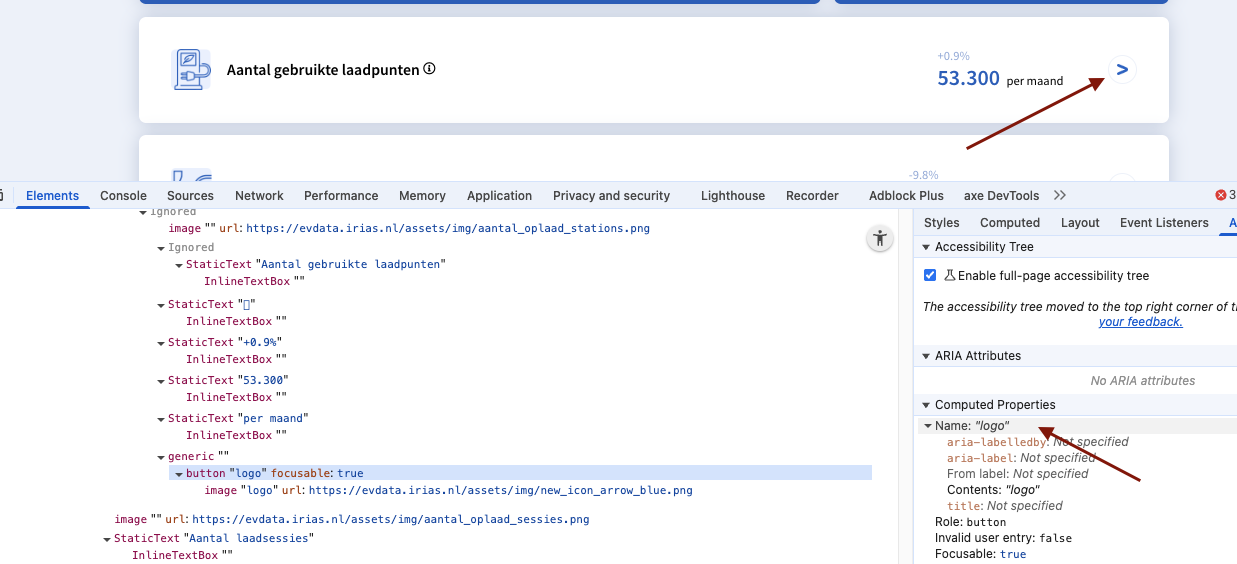Collapse the Accessibility Tree section
The image size is (1237, 564).
tap(925, 247)
